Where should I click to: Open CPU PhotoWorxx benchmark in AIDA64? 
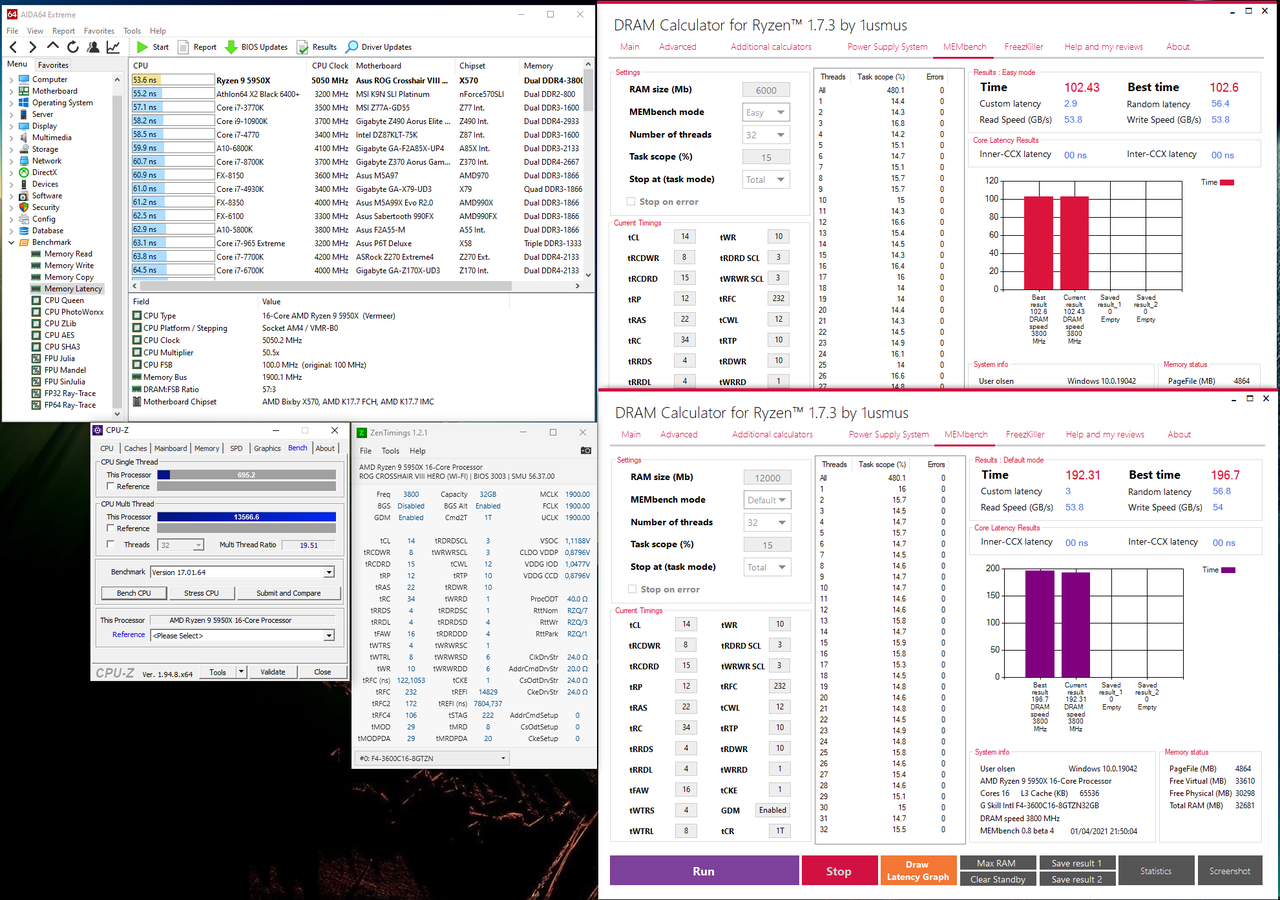point(74,312)
